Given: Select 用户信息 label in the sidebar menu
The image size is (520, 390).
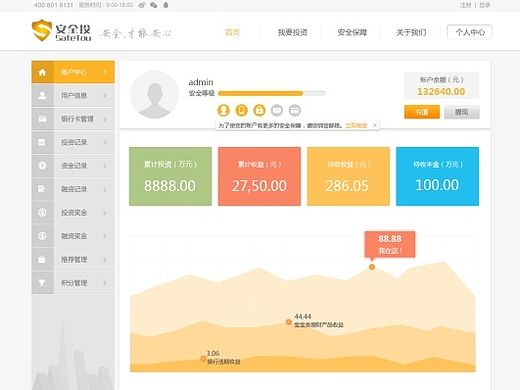Looking at the screenshot, I should click(x=74, y=95).
